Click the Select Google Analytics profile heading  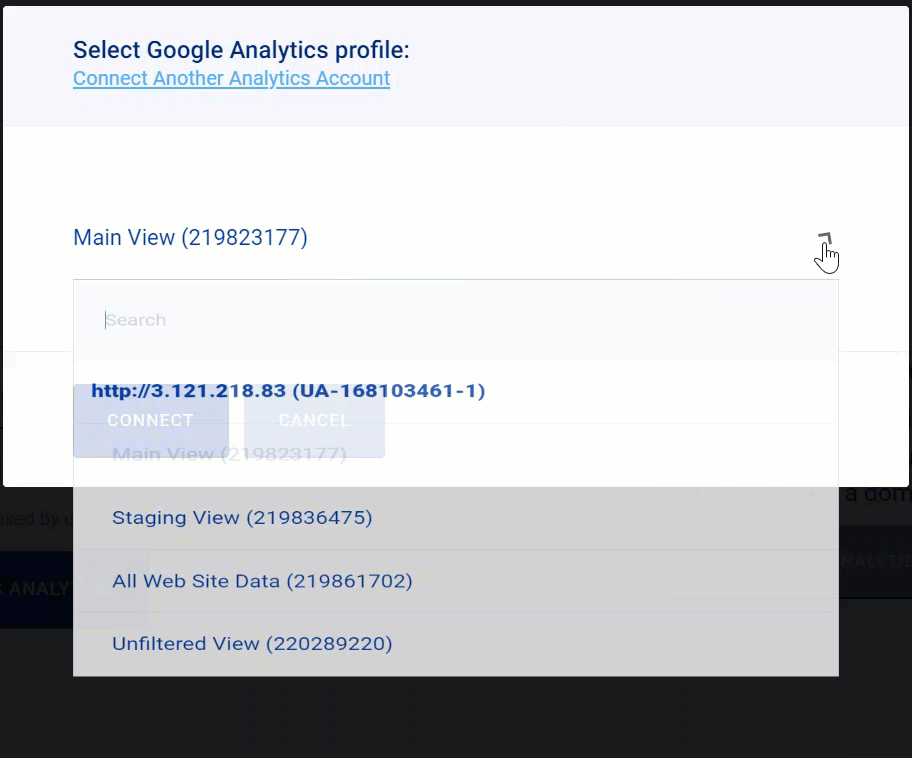241,50
